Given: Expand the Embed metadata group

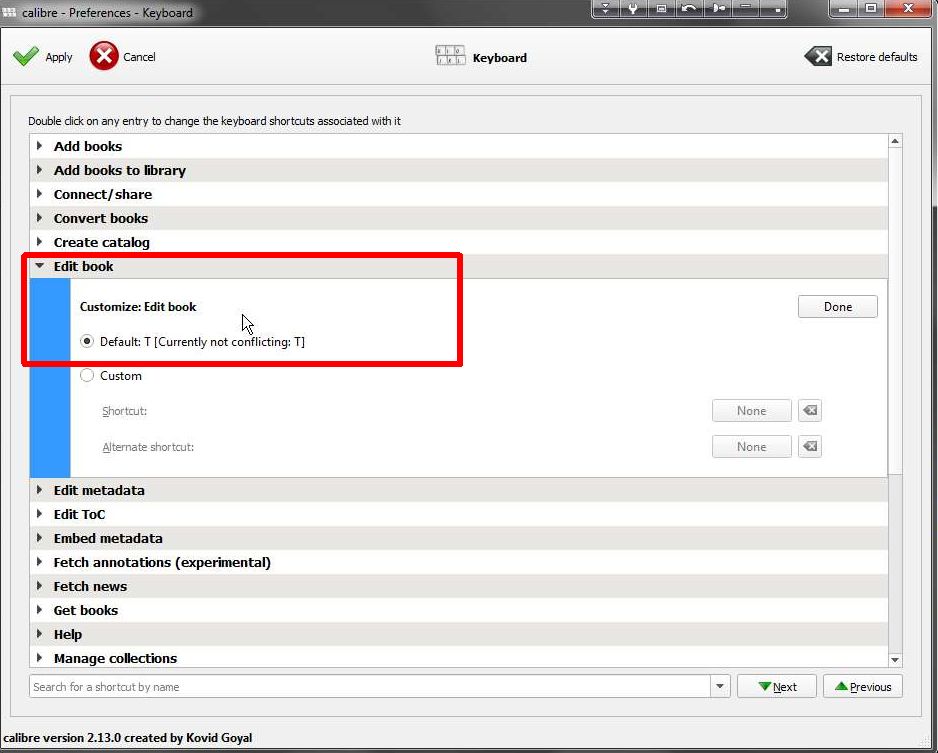Looking at the screenshot, I should 39,538.
